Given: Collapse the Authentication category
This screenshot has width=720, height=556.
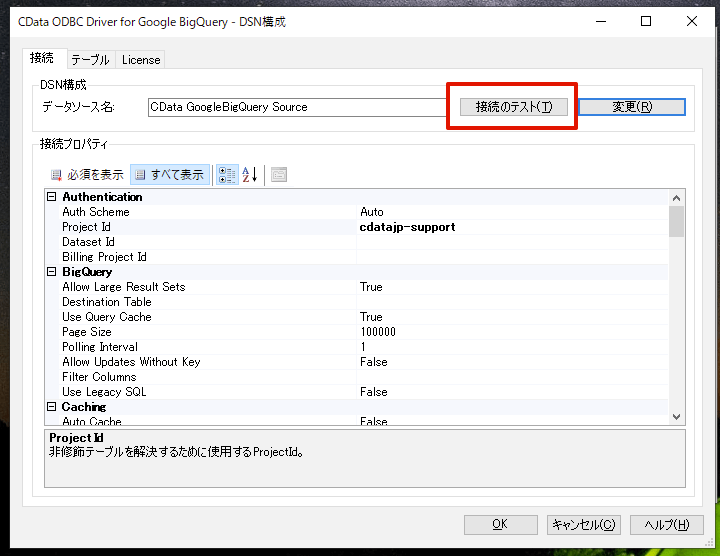Looking at the screenshot, I should 52,197.
